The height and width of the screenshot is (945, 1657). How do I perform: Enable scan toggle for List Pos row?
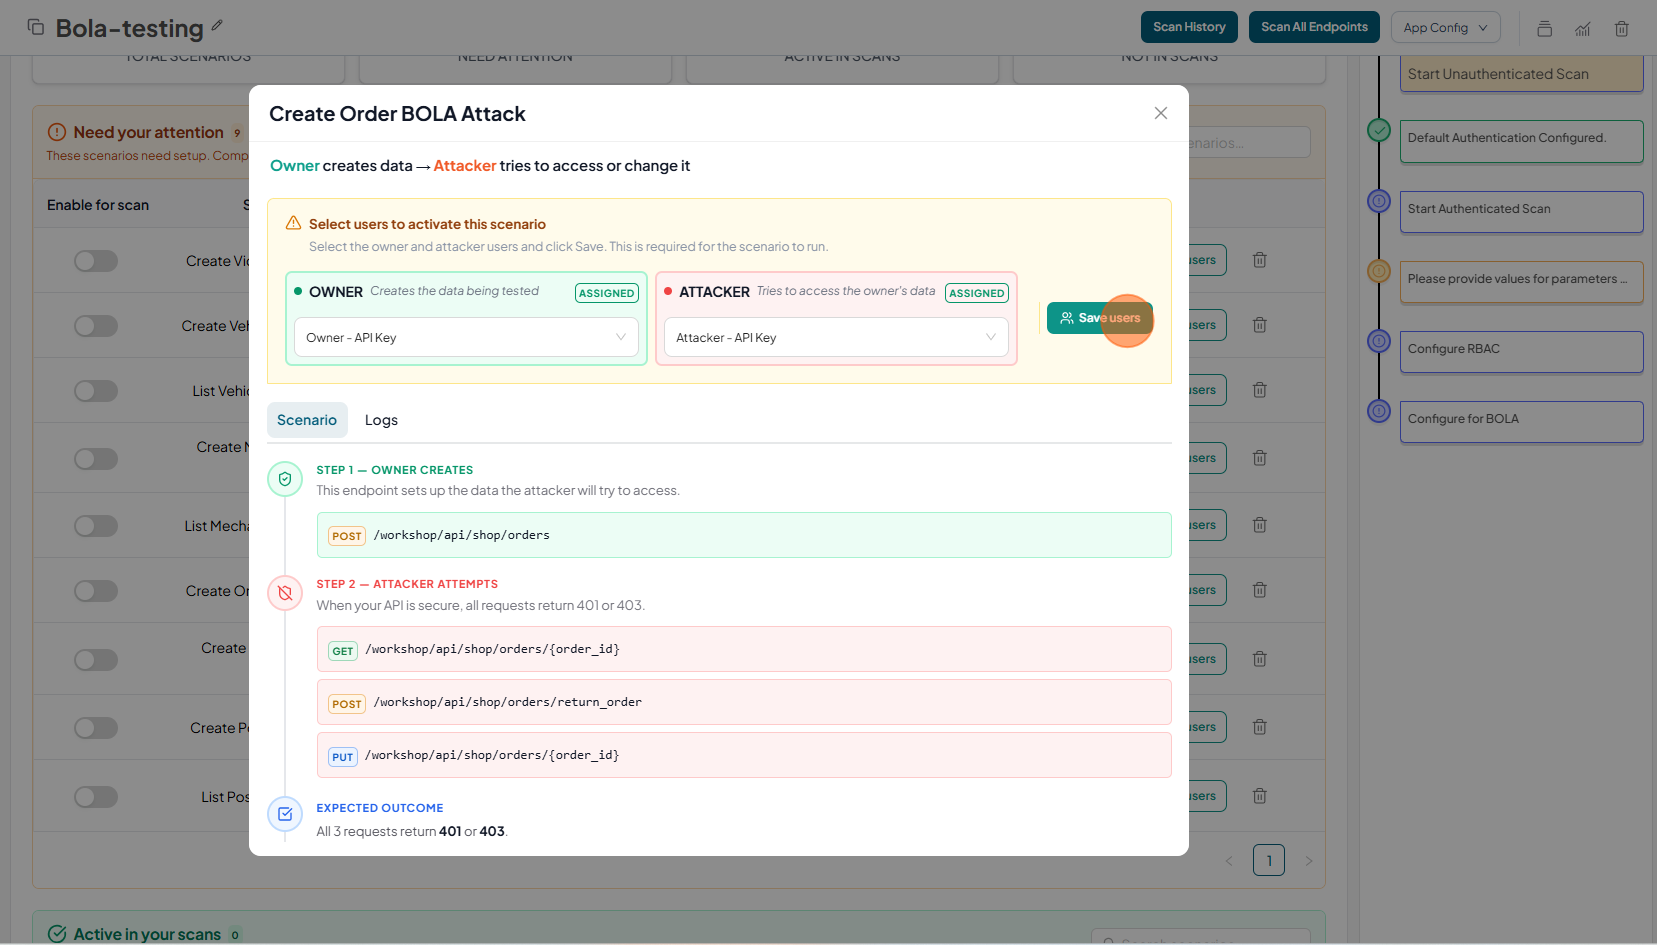pos(96,797)
